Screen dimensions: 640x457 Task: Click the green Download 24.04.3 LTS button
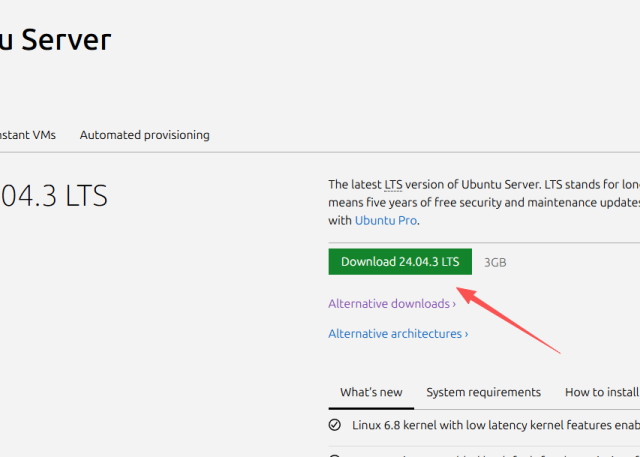pos(400,261)
